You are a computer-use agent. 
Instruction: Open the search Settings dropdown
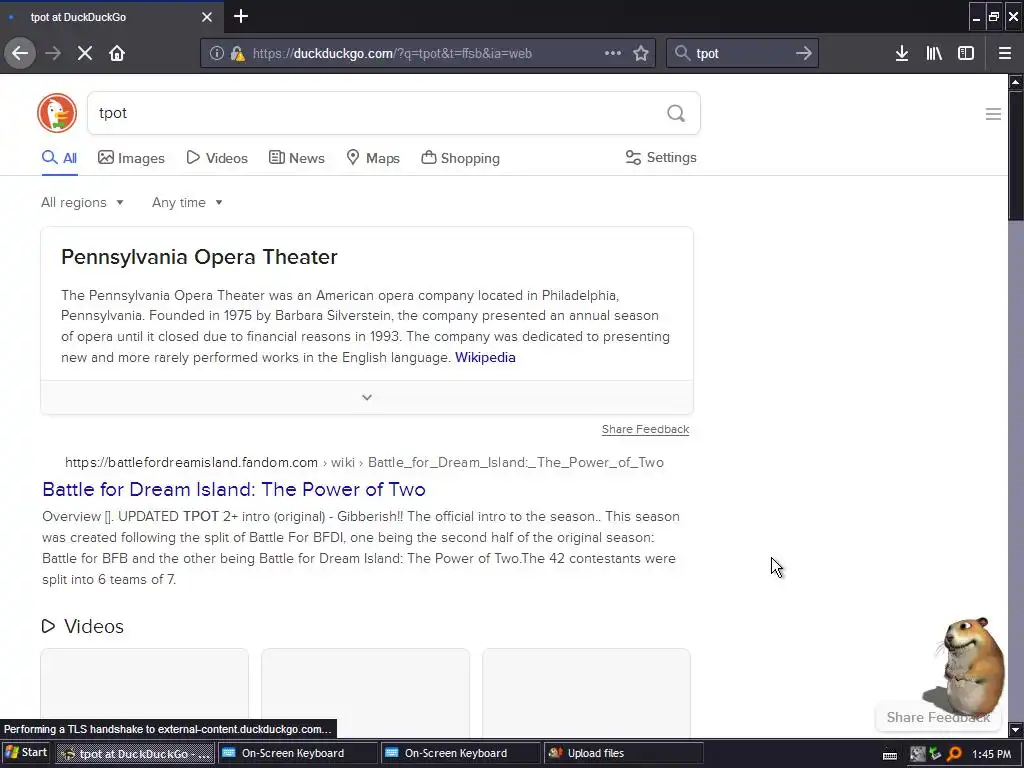[661, 157]
